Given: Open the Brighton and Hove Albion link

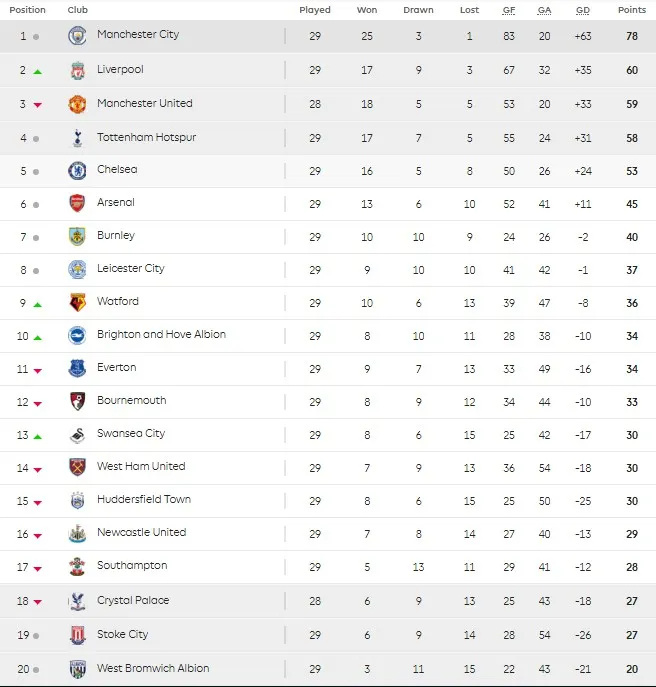Looking at the screenshot, I should point(161,334).
